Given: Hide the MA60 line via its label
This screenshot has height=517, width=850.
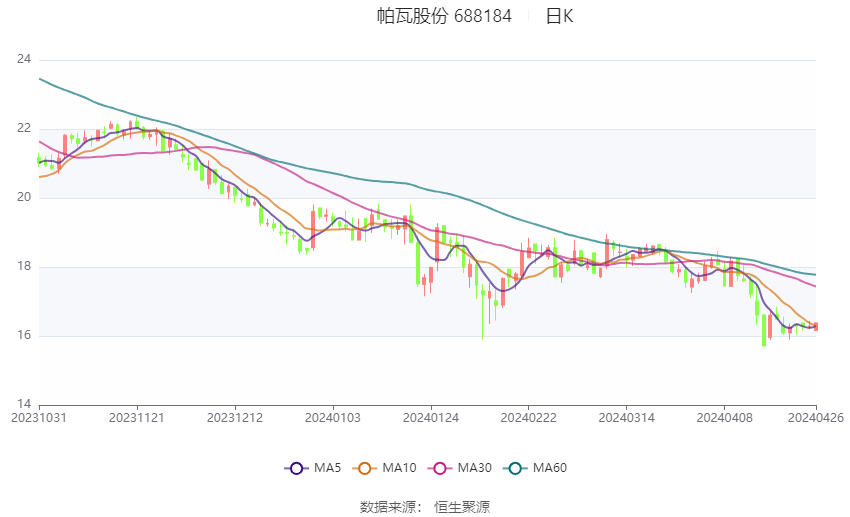Looking at the screenshot, I should (550, 468).
